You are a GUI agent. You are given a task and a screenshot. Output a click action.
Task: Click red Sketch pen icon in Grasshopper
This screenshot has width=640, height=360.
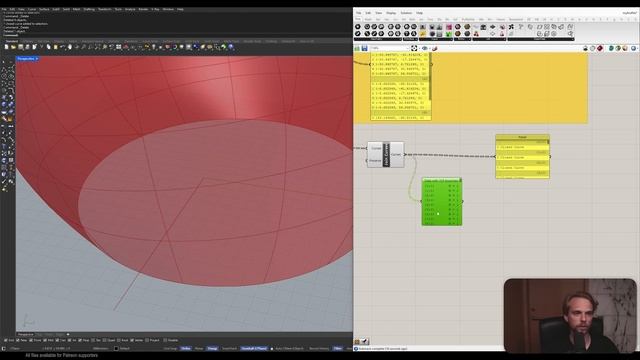click(435, 48)
